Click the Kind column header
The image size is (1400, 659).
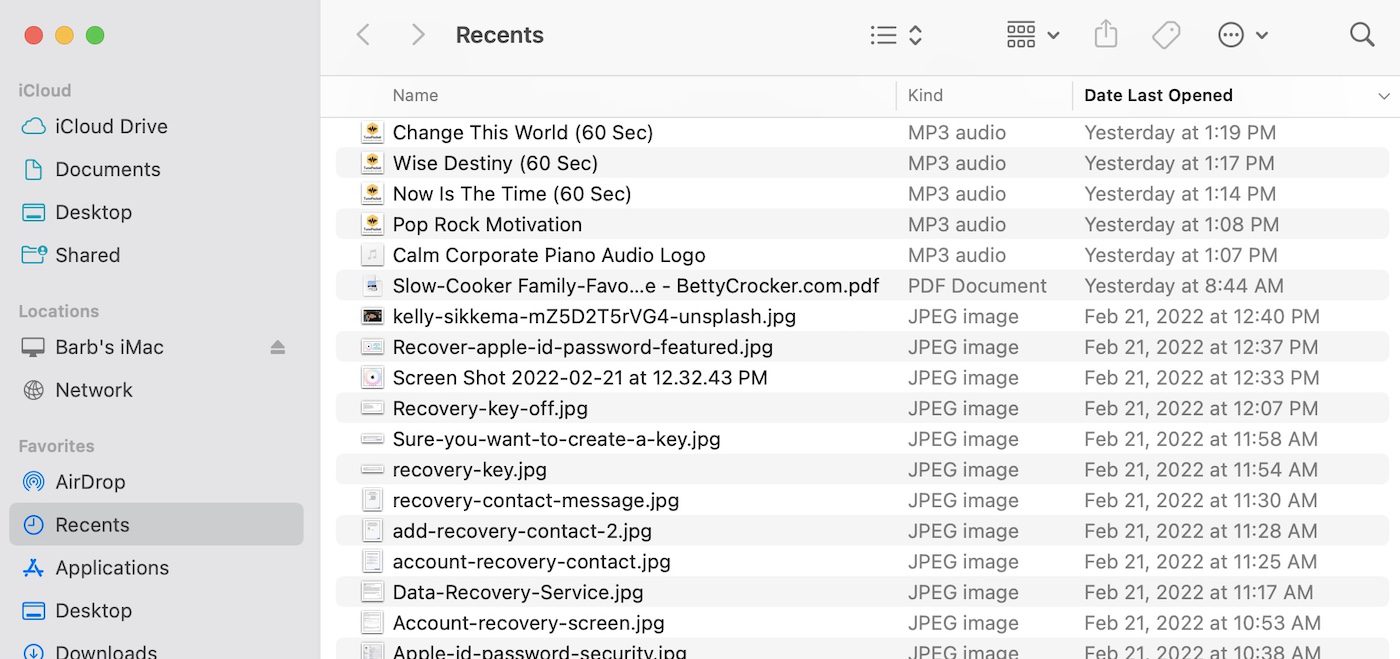(x=925, y=96)
